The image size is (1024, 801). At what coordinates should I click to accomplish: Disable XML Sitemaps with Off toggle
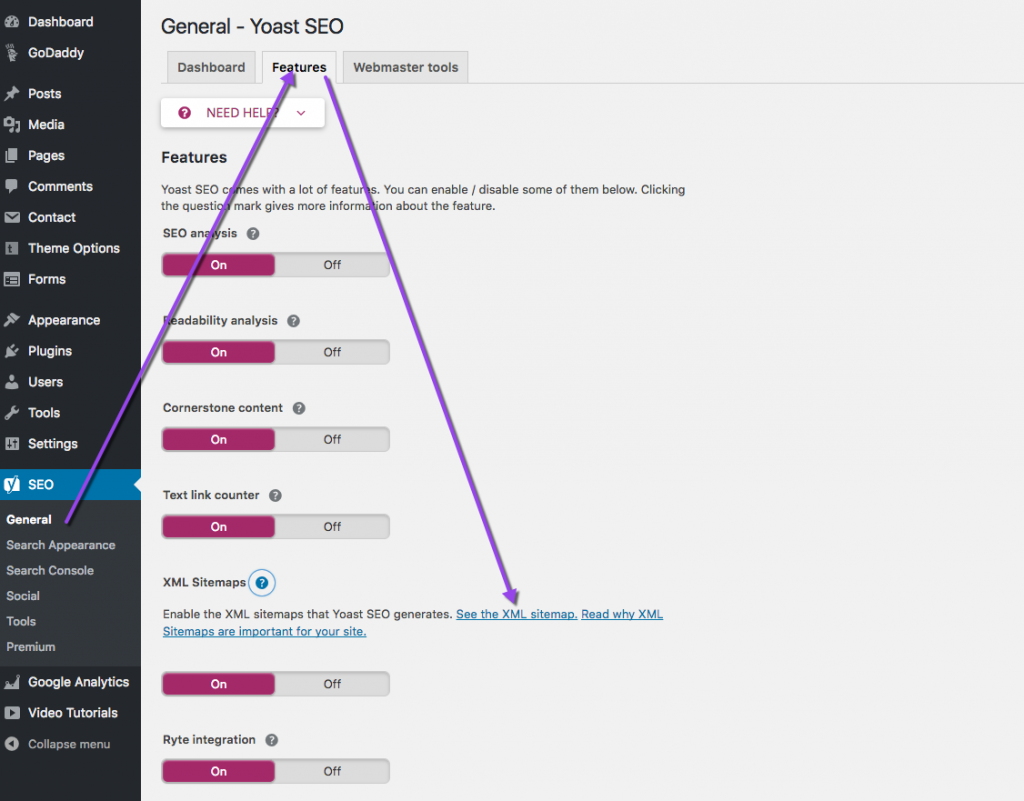point(332,684)
